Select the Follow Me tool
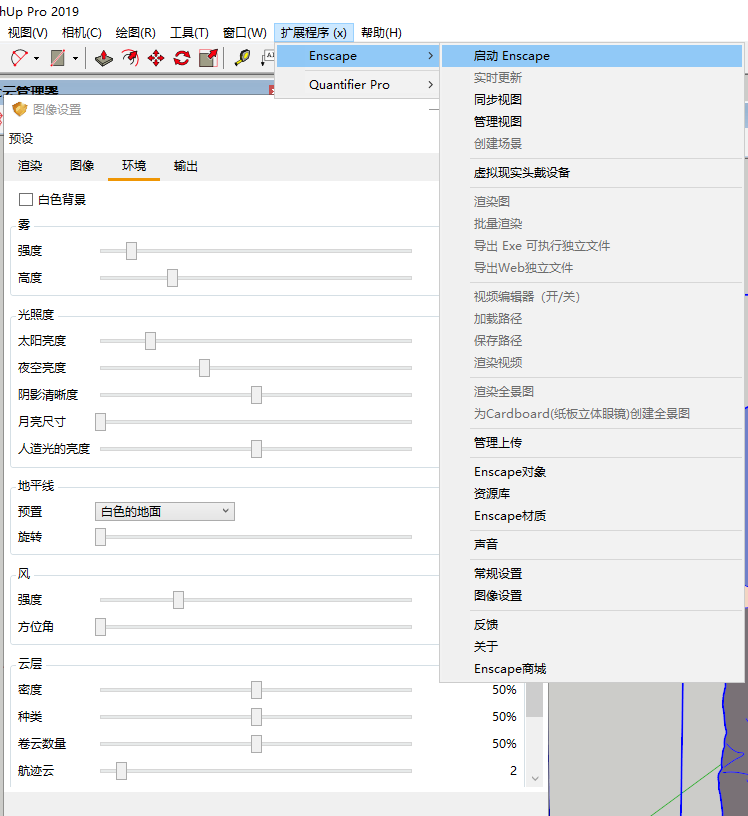The height and width of the screenshot is (816, 748). click(x=130, y=58)
